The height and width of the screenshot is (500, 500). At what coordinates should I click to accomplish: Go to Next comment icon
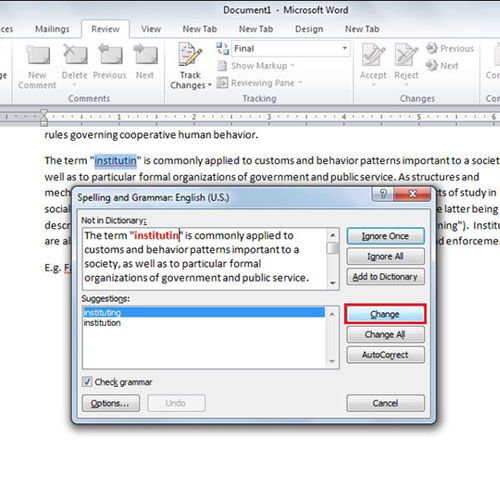[x=145, y=54]
